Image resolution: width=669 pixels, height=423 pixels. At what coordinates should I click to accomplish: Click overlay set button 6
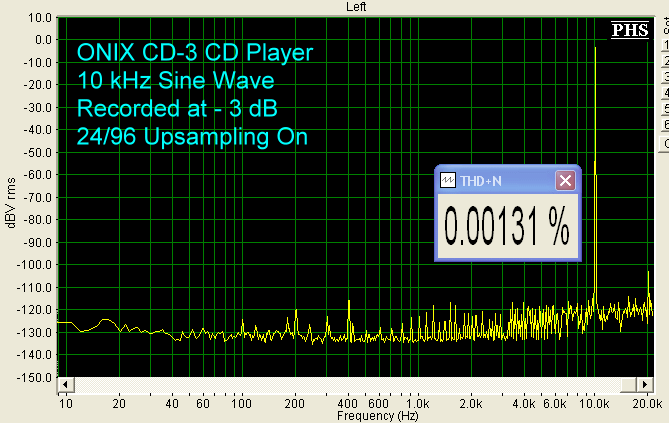click(x=665, y=125)
